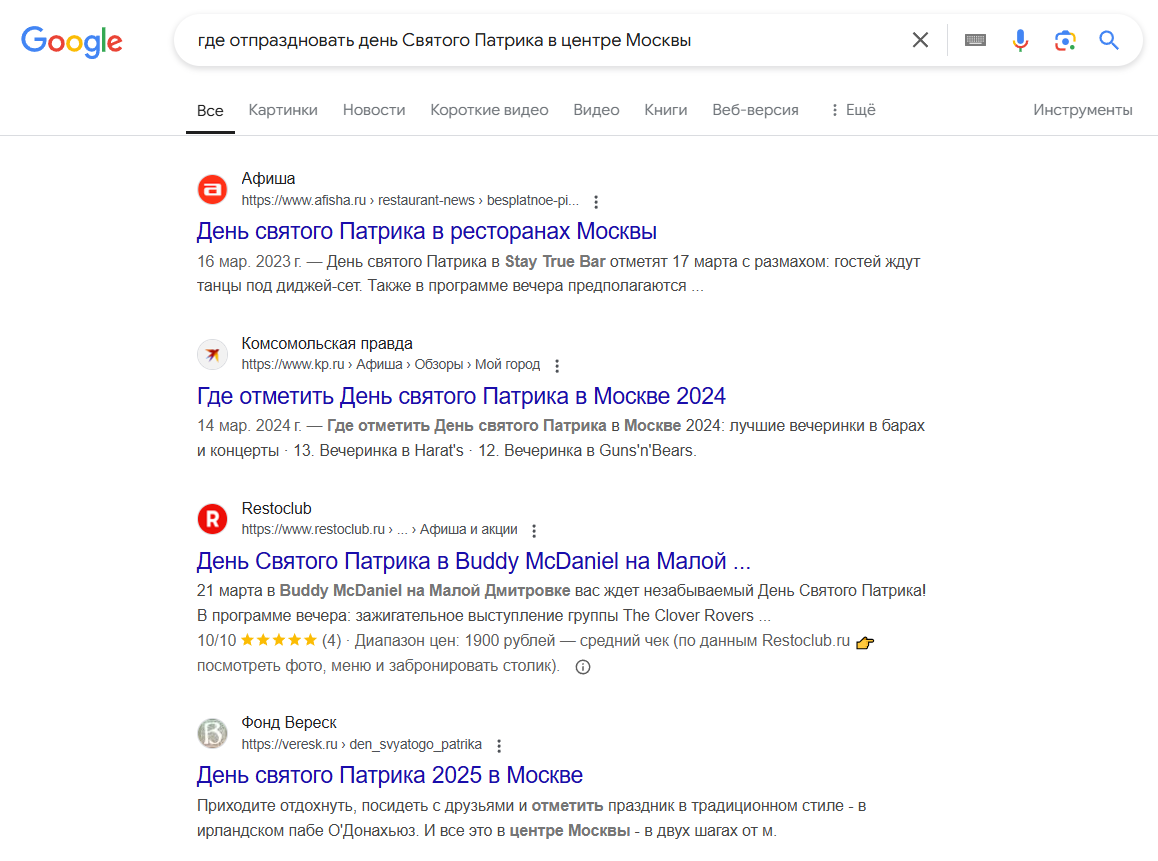Click inside the search input field
This screenshot has height=861, width=1158.
(x=550, y=40)
